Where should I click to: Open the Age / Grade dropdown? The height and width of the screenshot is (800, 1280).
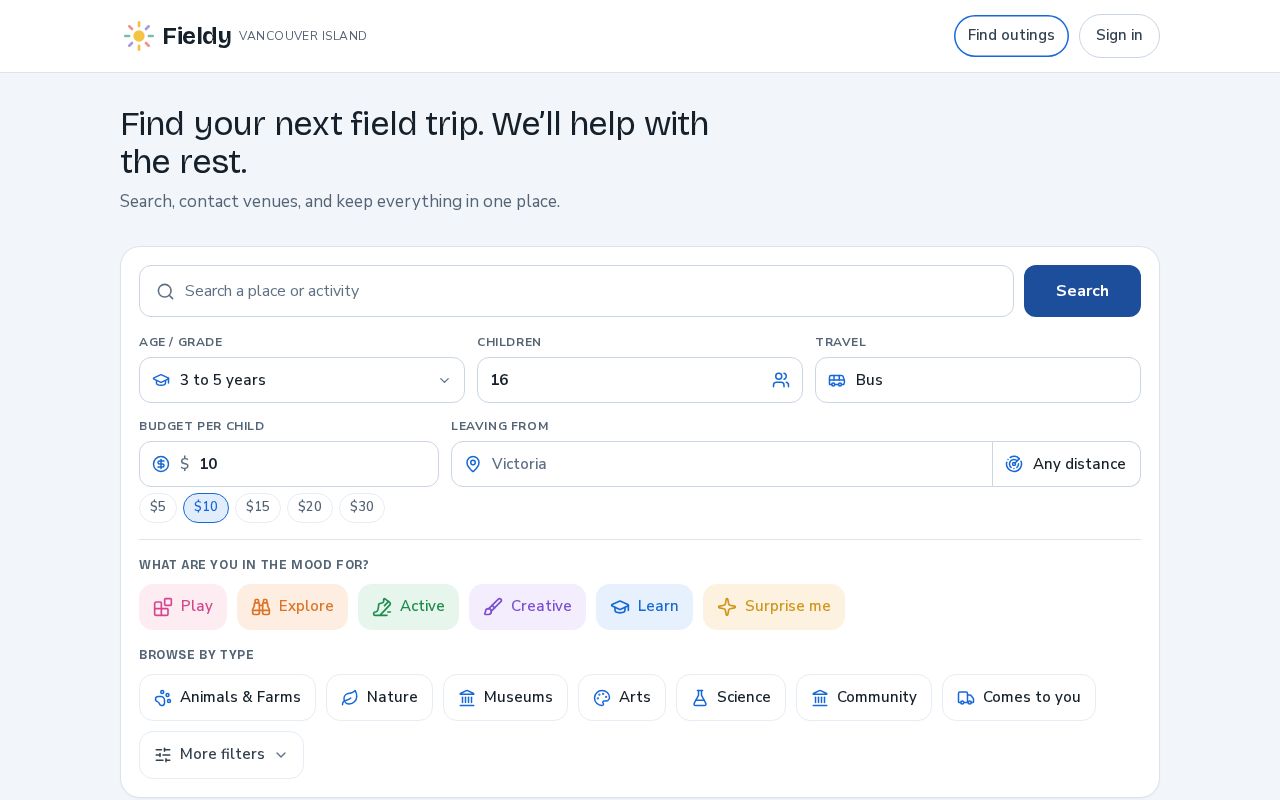[x=302, y=380]
